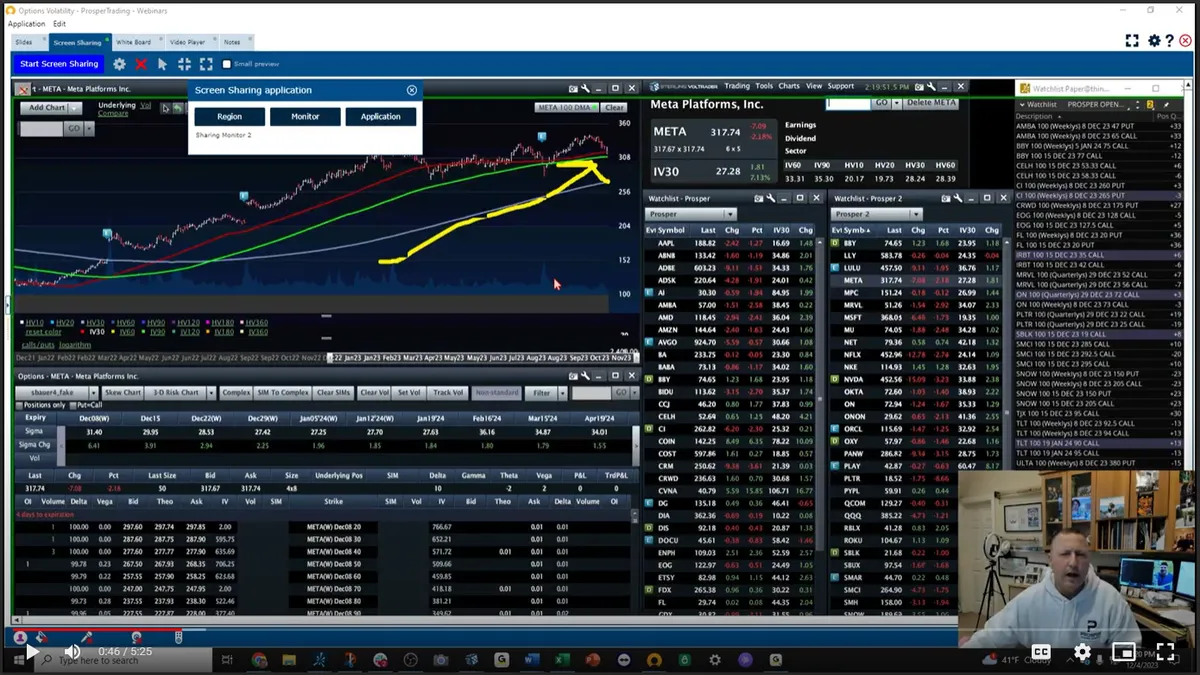Open the 3-D Risk Chart
The width and height of the screenshot is (1200, 675).
(175, 392)
